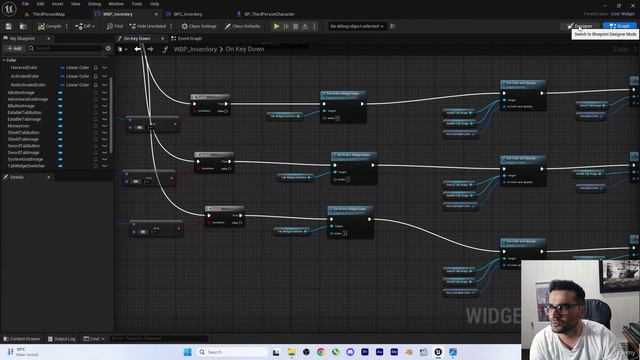
Task: Click the ActivatedColor blue type swatch
Action: click(62, 76)
